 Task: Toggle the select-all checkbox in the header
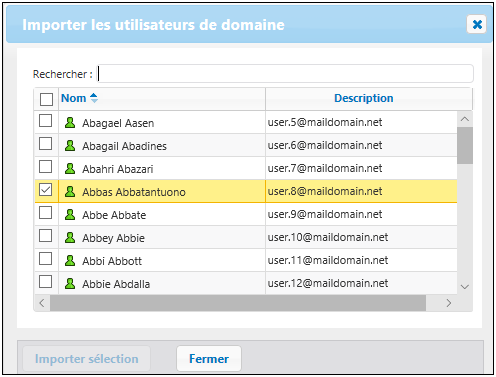coord(46,99)
